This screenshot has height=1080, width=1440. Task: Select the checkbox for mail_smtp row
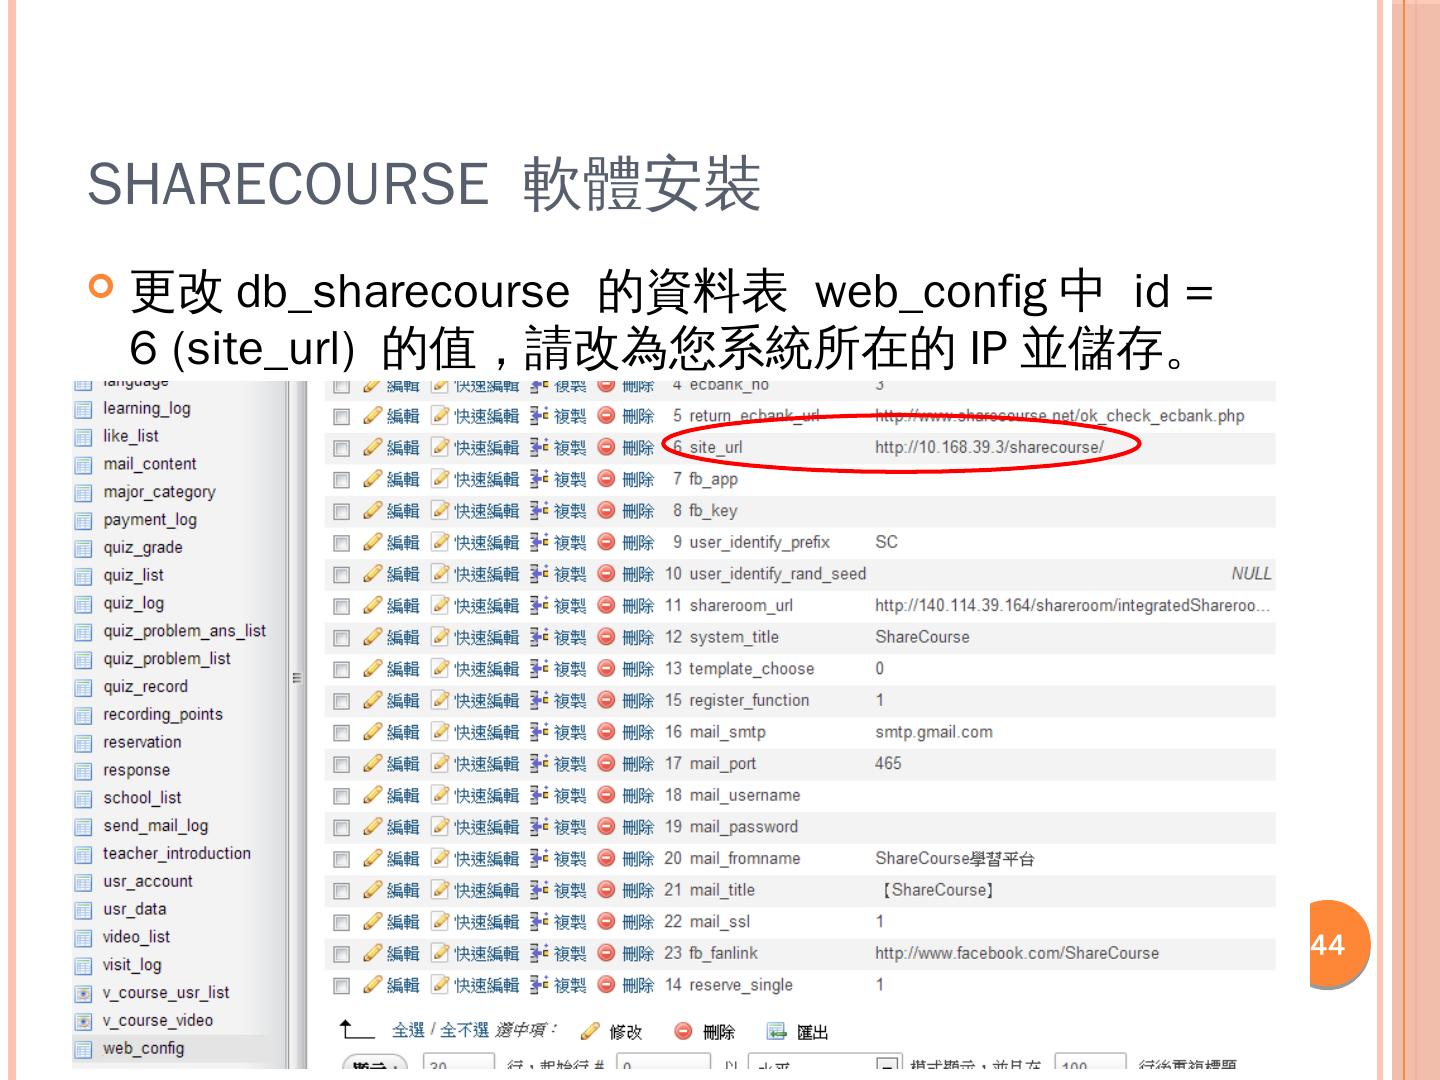342,733
